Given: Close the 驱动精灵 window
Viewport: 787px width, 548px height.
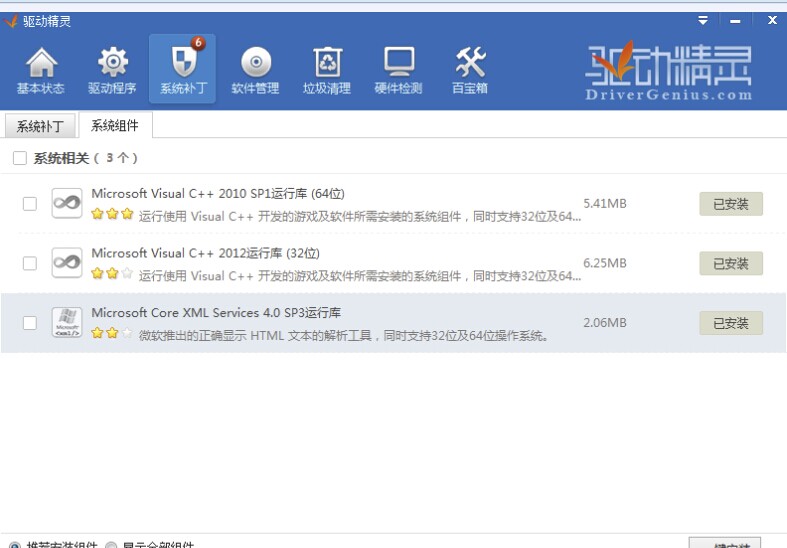Looking at the screenshot, I should coord(772,20).
